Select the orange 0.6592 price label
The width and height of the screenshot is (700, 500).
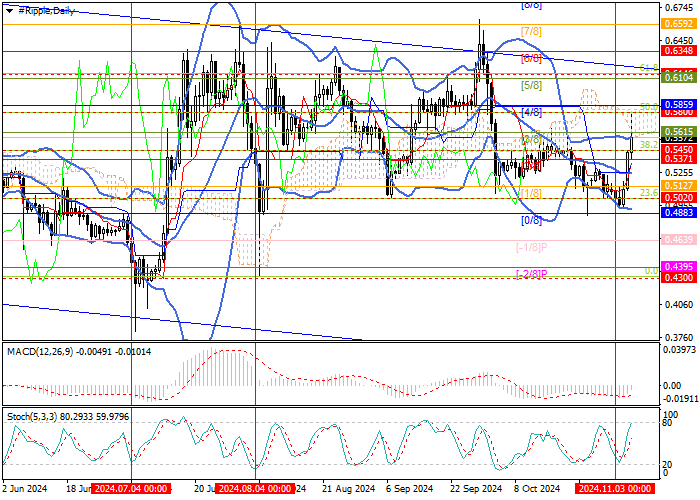coord(679,24)
